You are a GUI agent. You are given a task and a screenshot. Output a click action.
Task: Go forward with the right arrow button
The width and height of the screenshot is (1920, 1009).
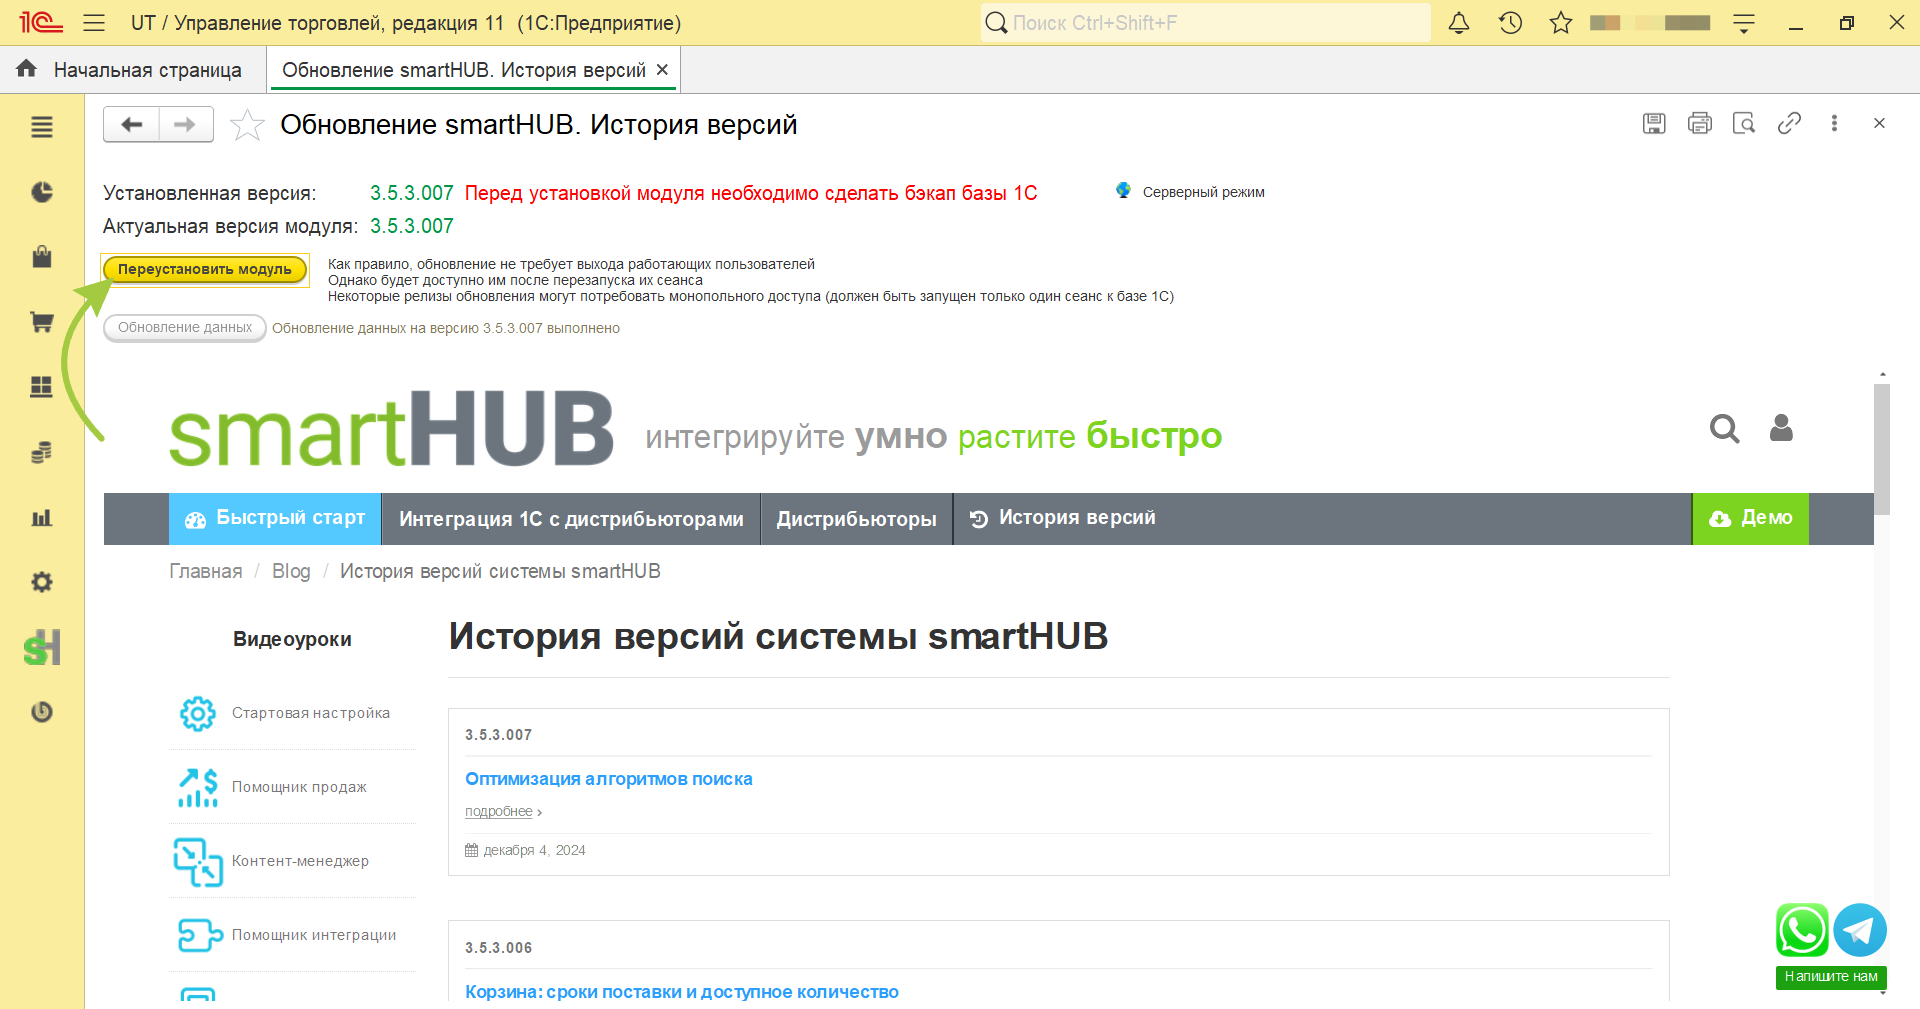(186, 124)
